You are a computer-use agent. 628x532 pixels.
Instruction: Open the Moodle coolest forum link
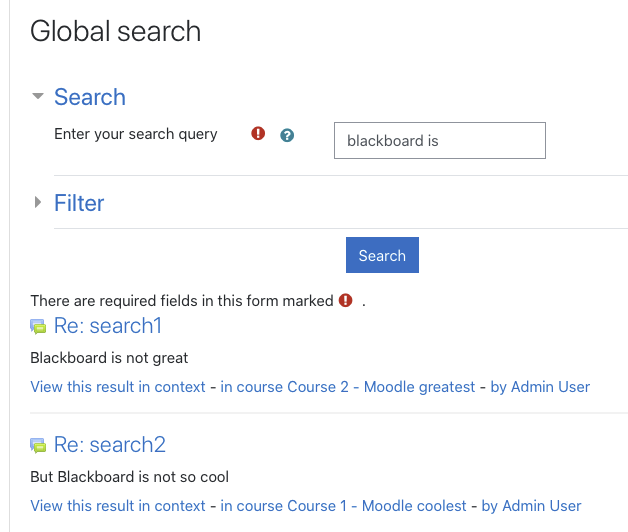[x=414, y=506]
